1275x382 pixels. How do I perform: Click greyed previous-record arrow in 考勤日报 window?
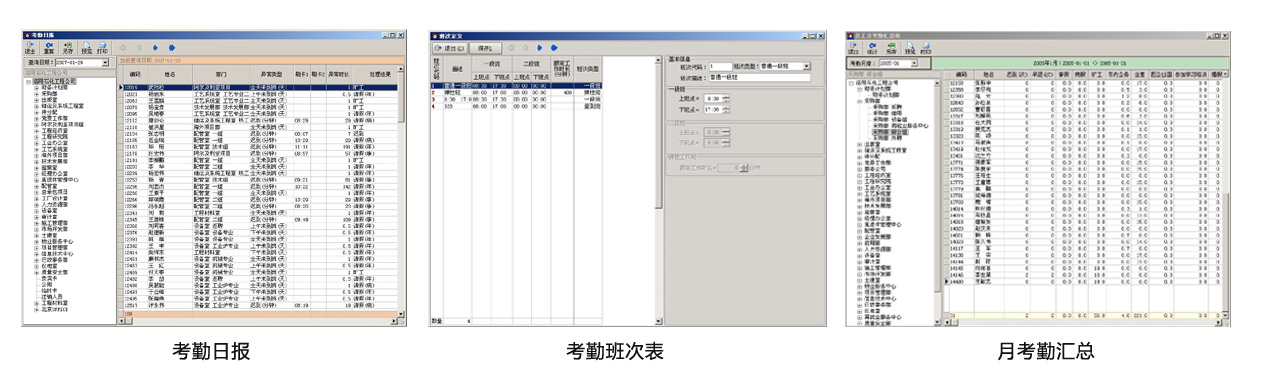pyautogui.click(x=139, y=48)
